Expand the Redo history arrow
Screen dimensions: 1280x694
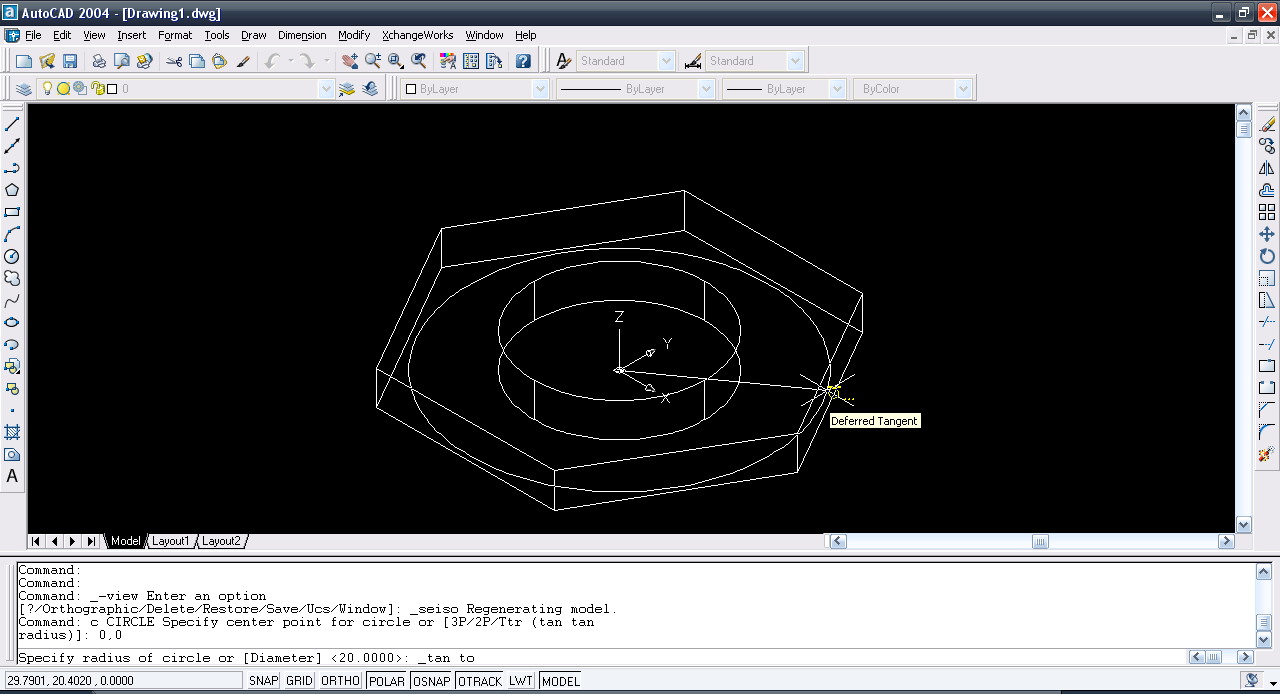click(x=326, y=61)
